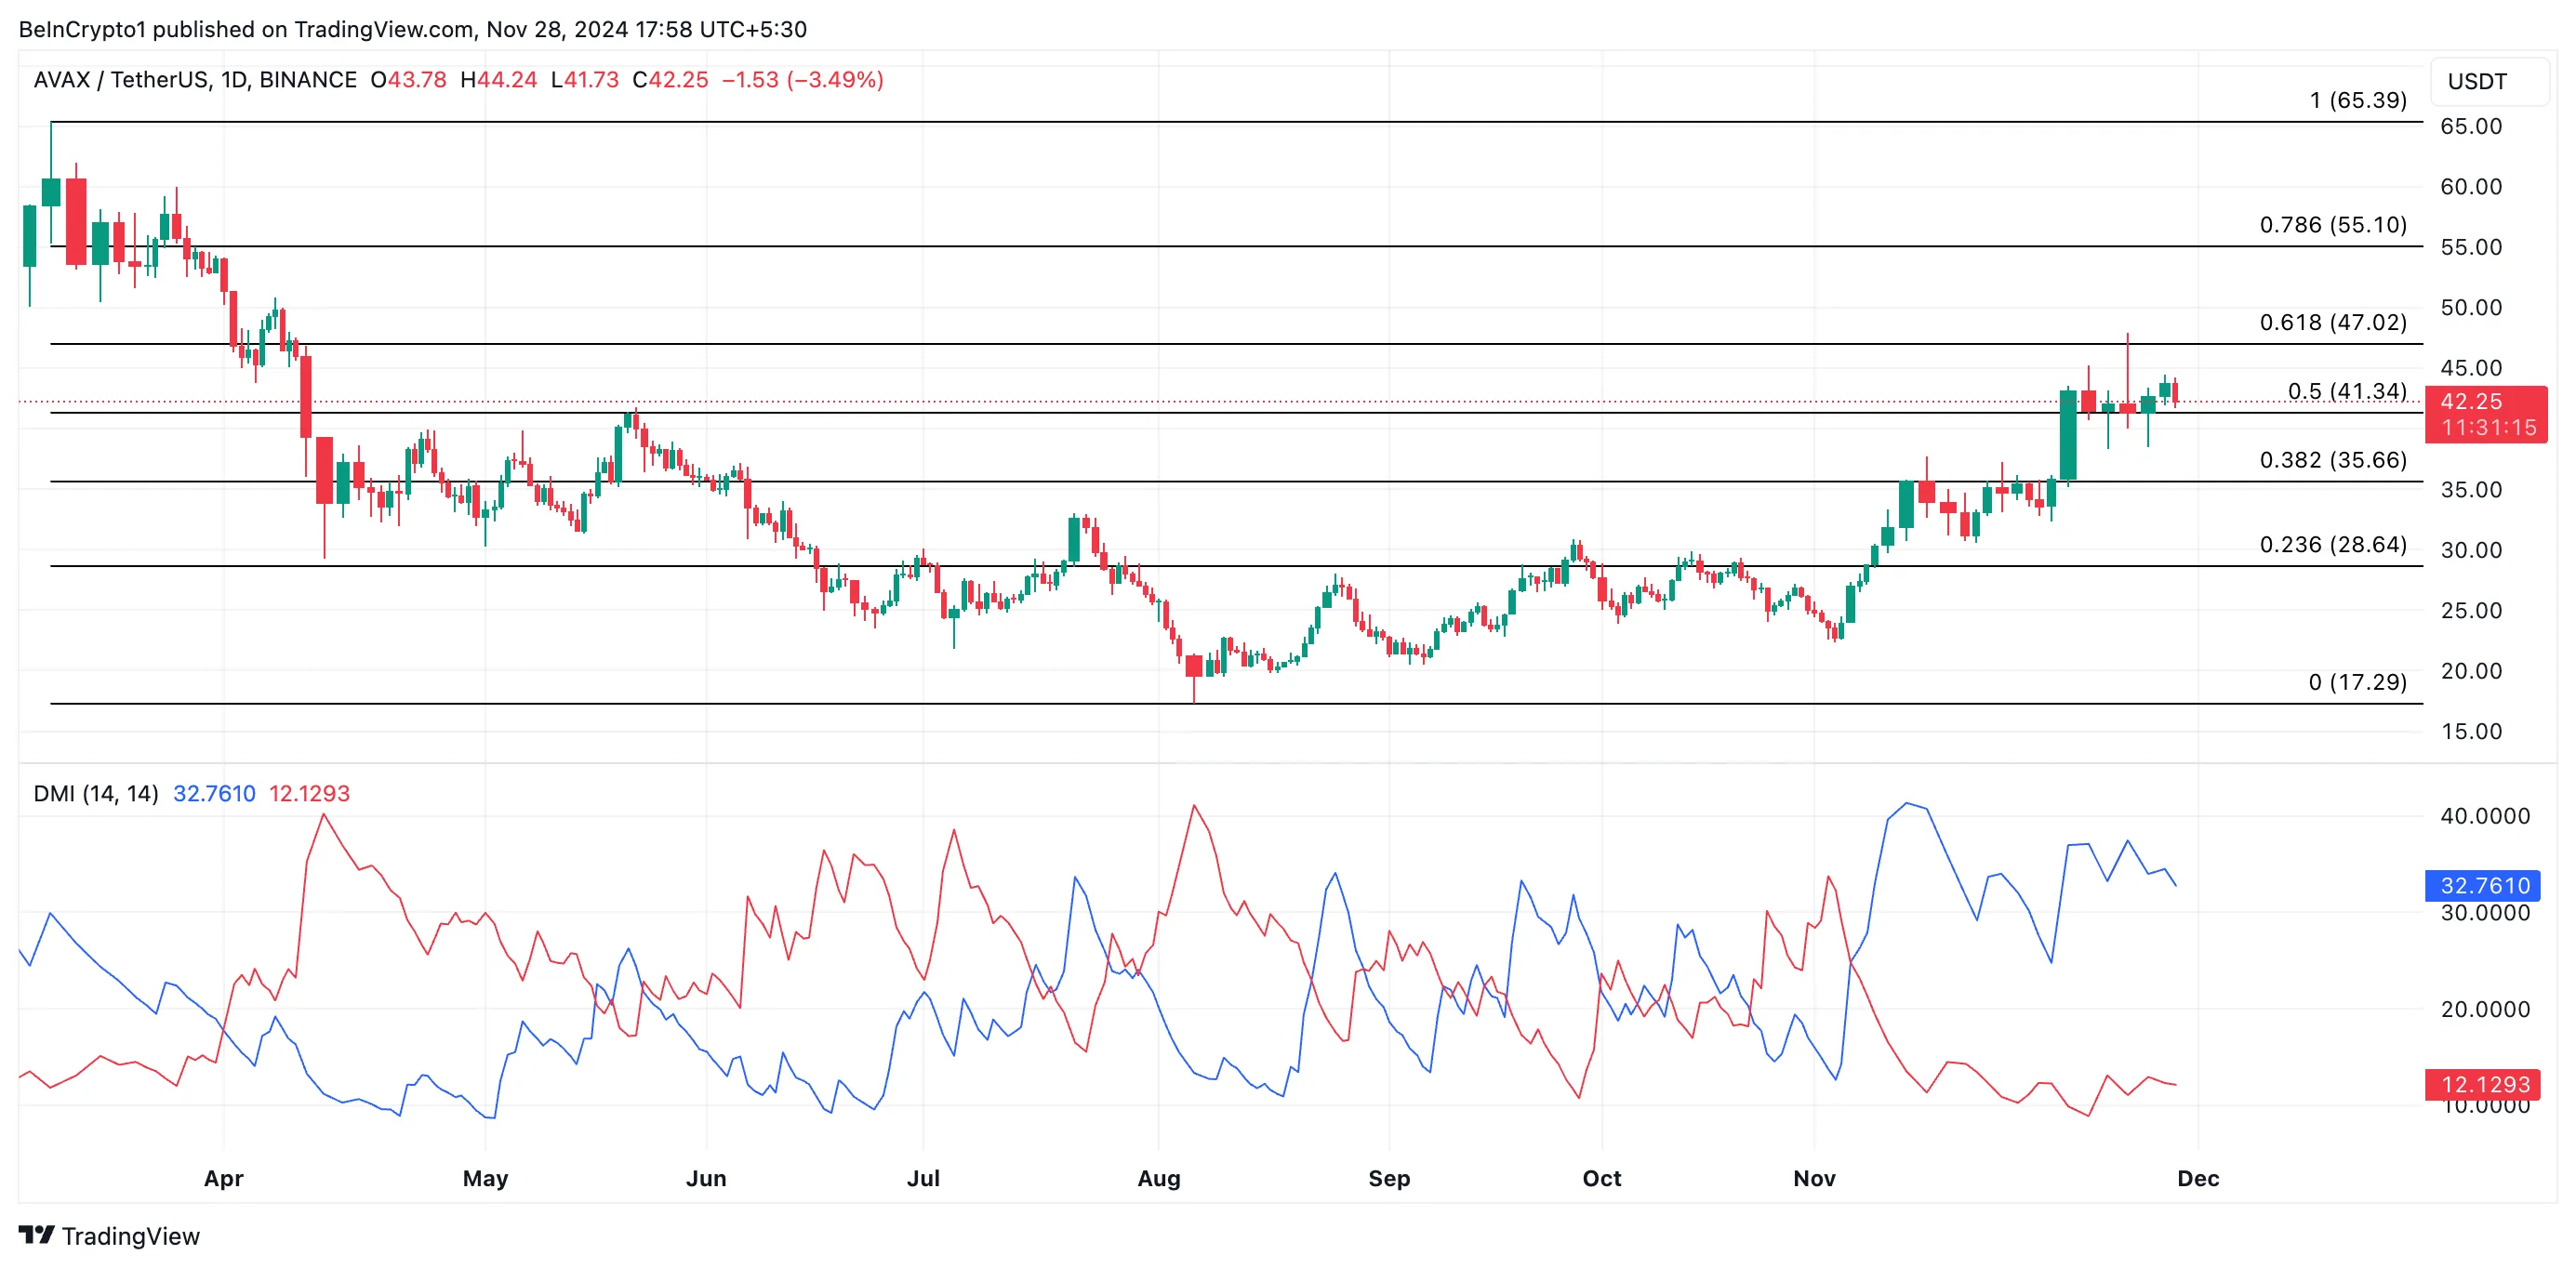Viewport: 2576px width, 1268px height.
Task: Click the published-on TradingView.com header text
Action: [x=412, y=29]
